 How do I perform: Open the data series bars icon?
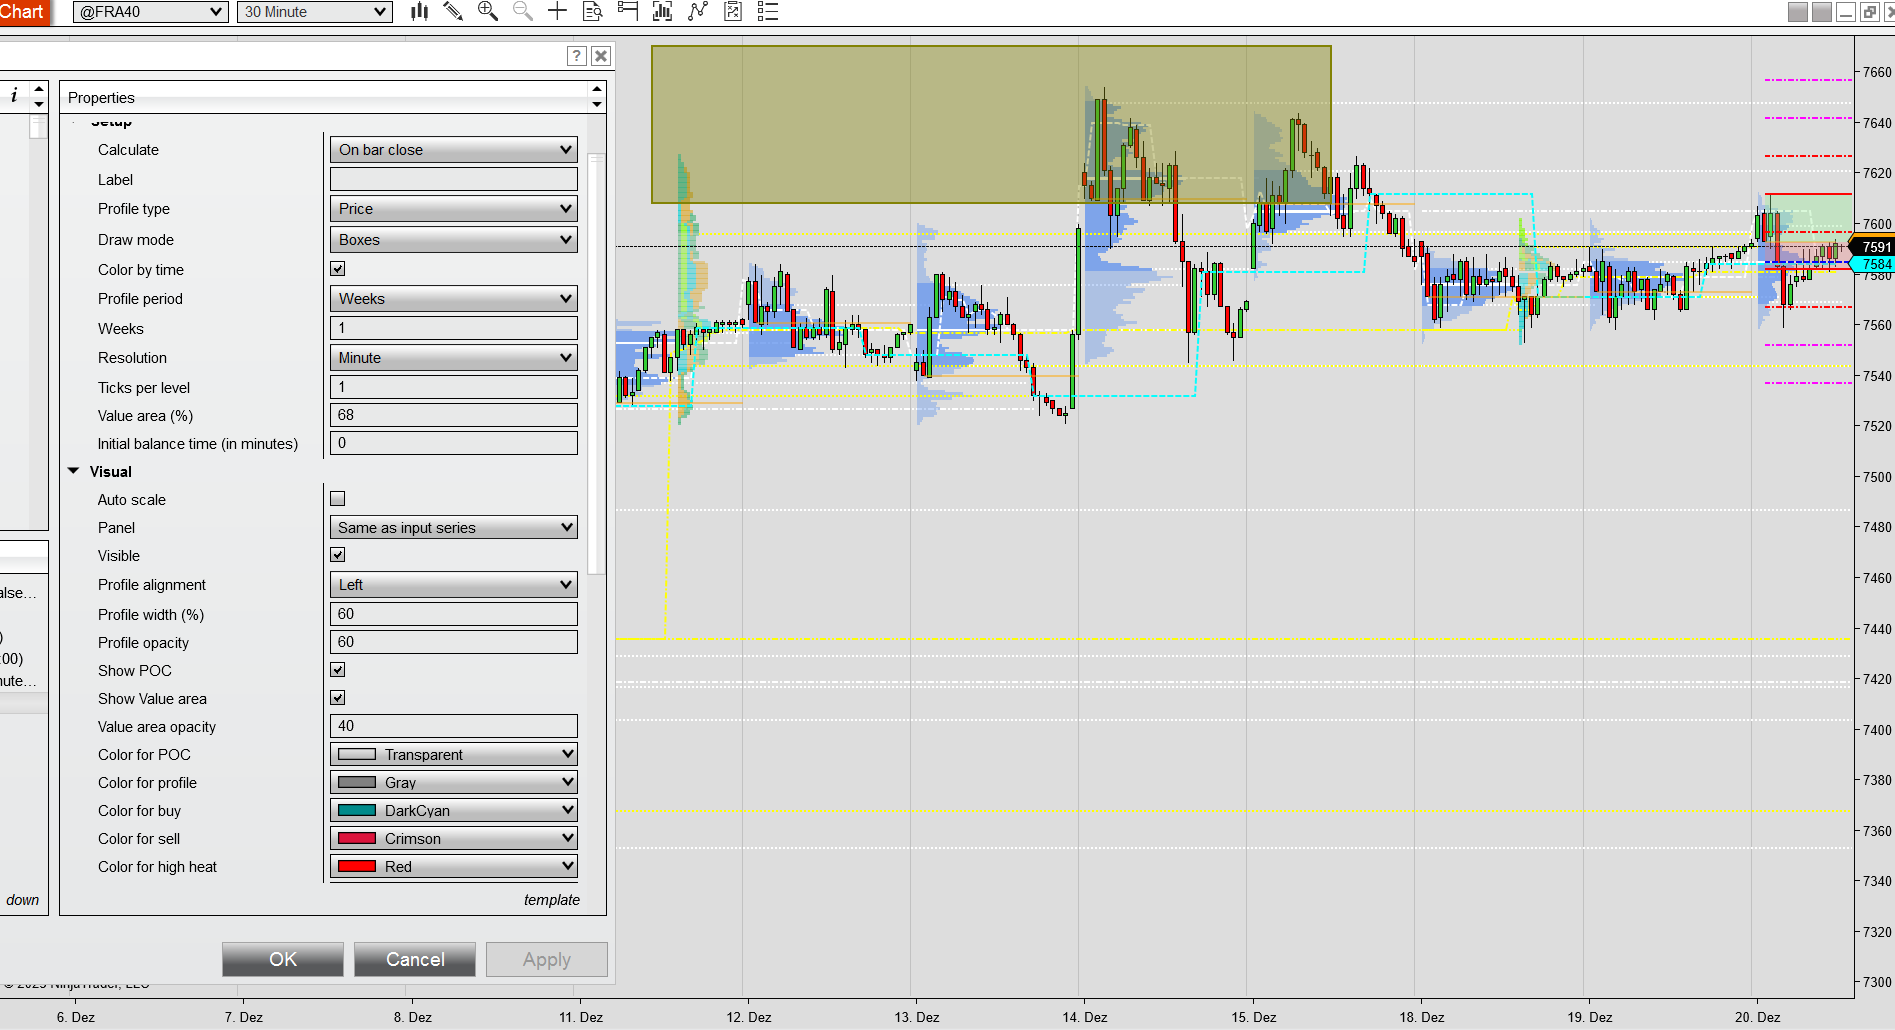point(662,12)
